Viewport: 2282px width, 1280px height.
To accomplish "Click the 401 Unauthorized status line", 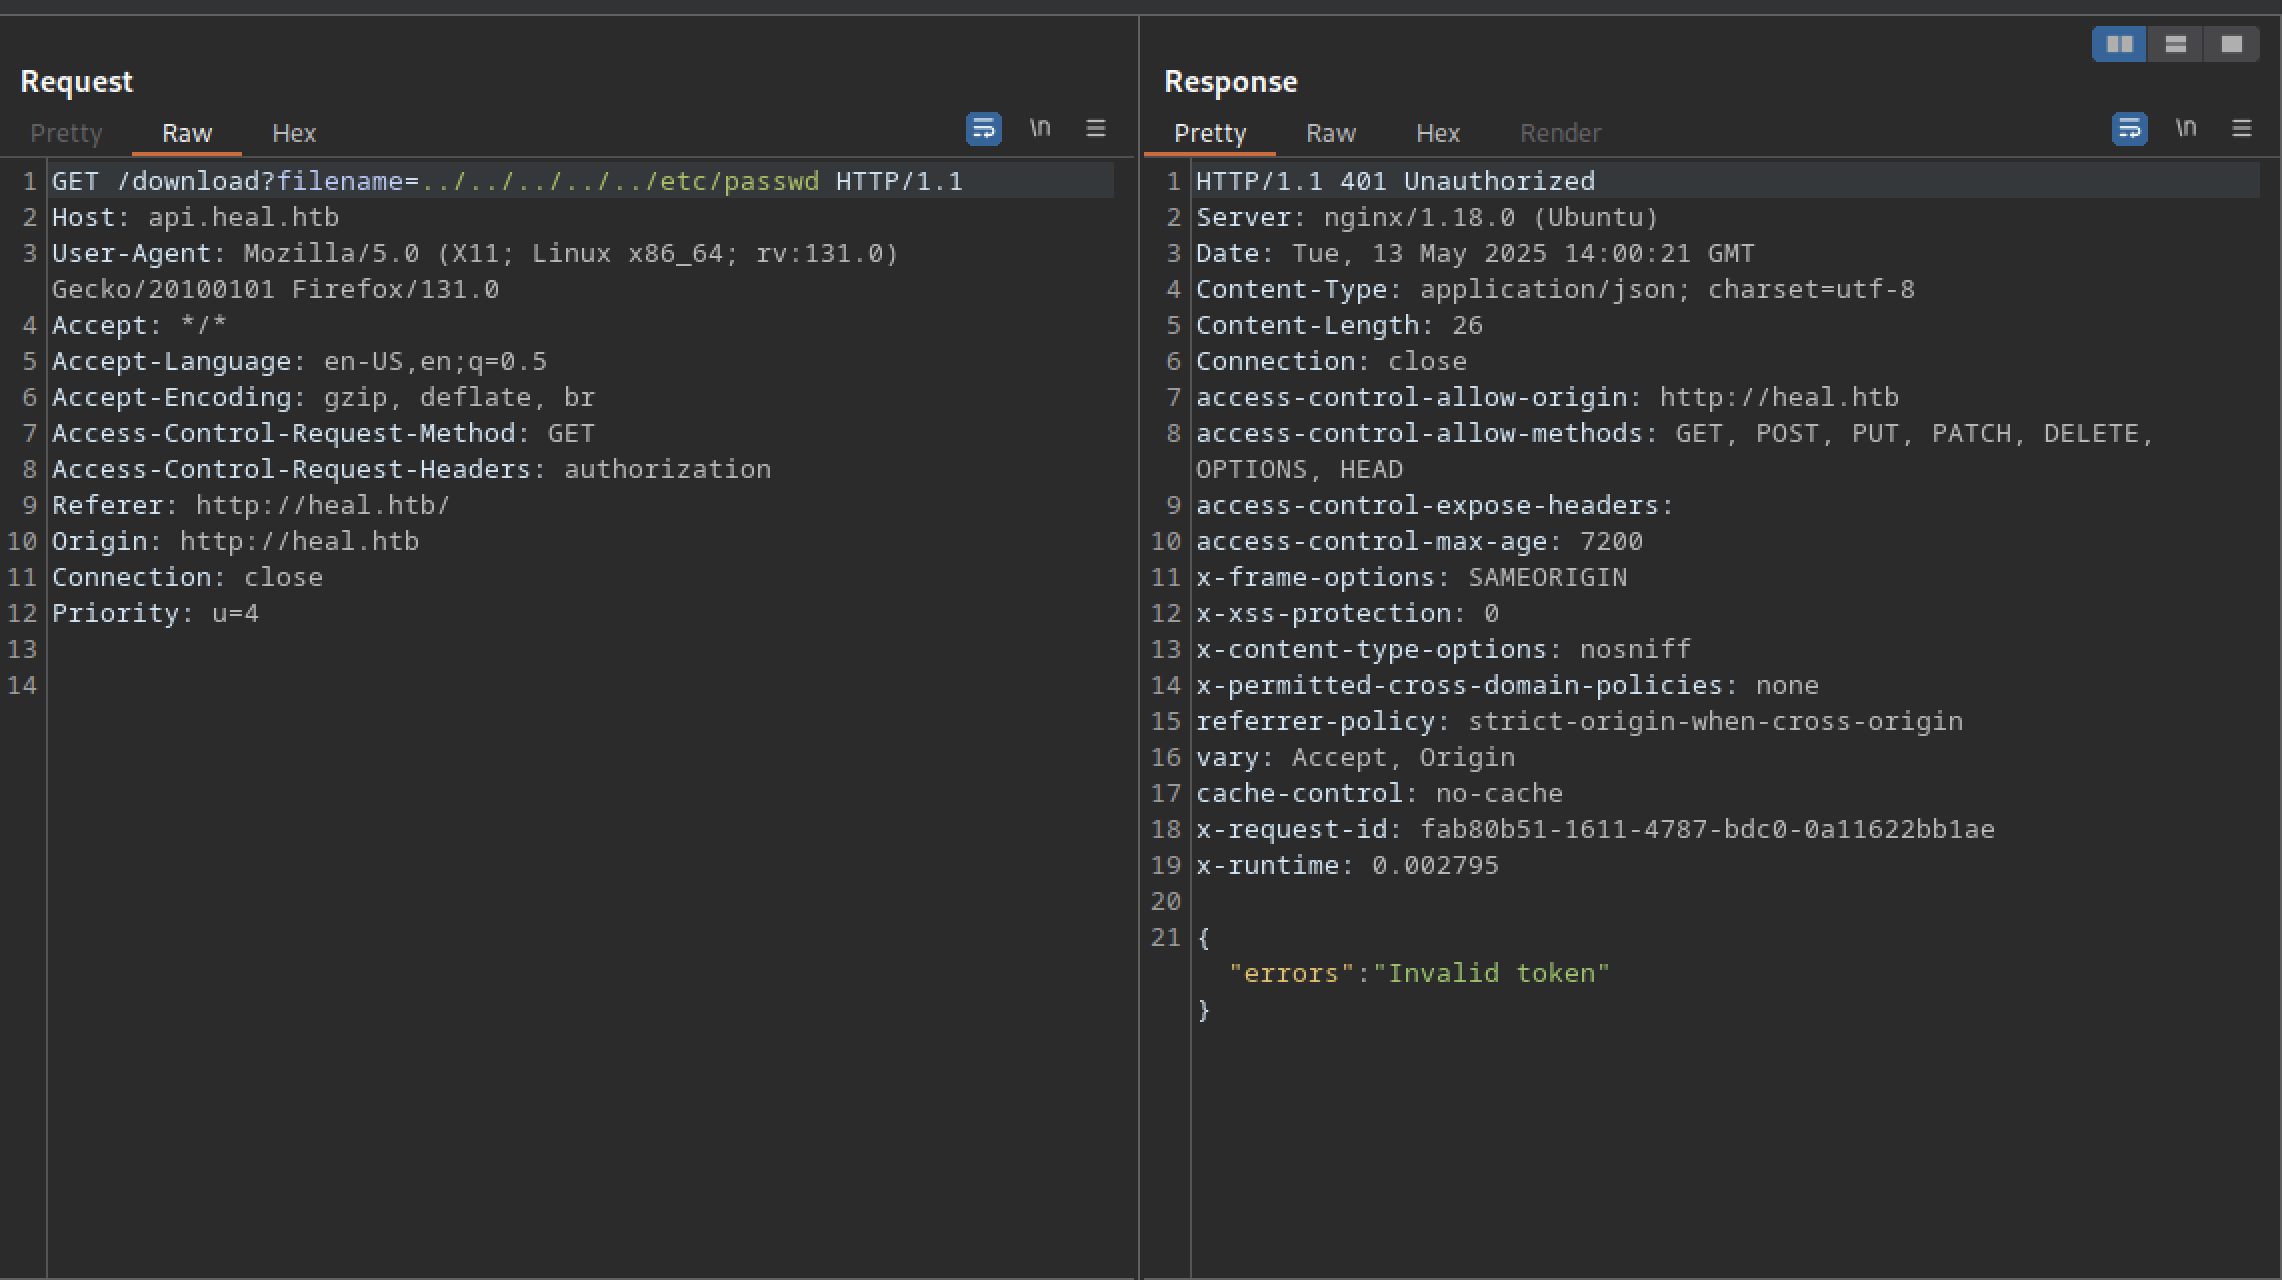I will 1395,182.
